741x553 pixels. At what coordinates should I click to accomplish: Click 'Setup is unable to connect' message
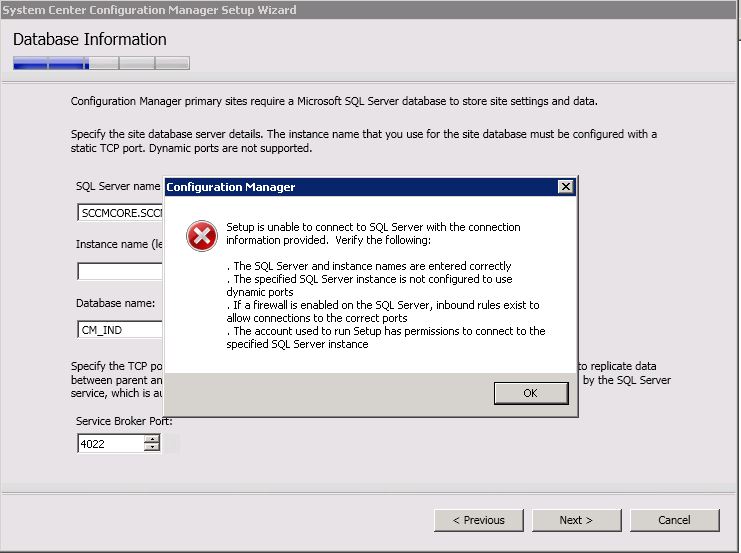pyautogui.click(x=373, y=233)
